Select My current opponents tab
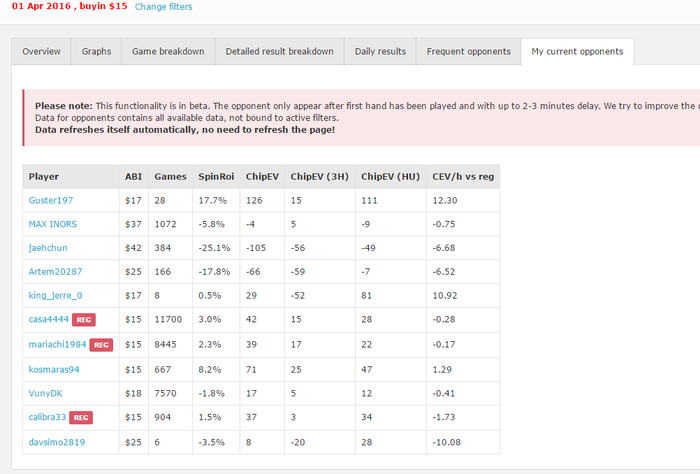Image resolution: width=700 pixels, height=474 pixels. coord(577,51)
